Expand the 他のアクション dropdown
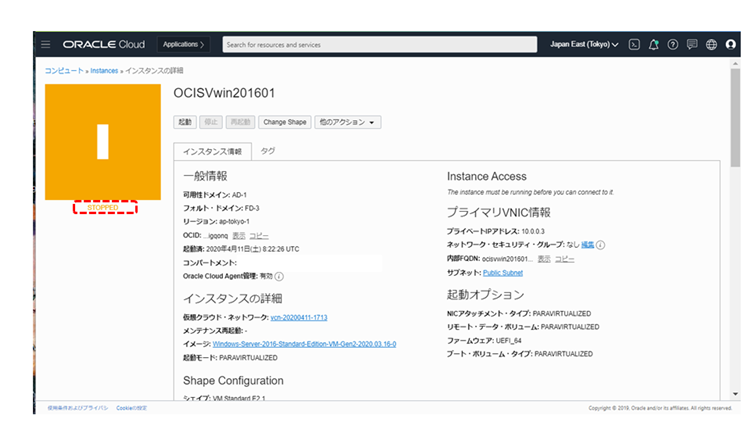The width and height of the screenshot is (750, 426). tap(348, 122)
